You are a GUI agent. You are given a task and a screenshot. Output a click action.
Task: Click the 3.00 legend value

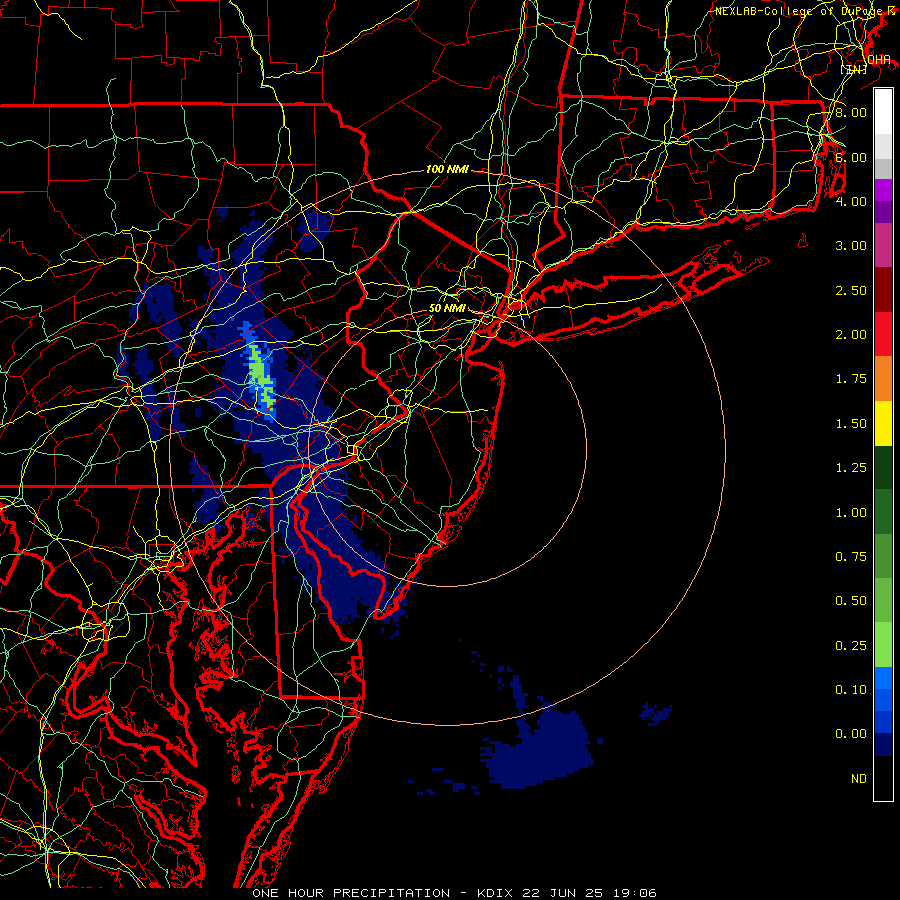click(851, 246)
